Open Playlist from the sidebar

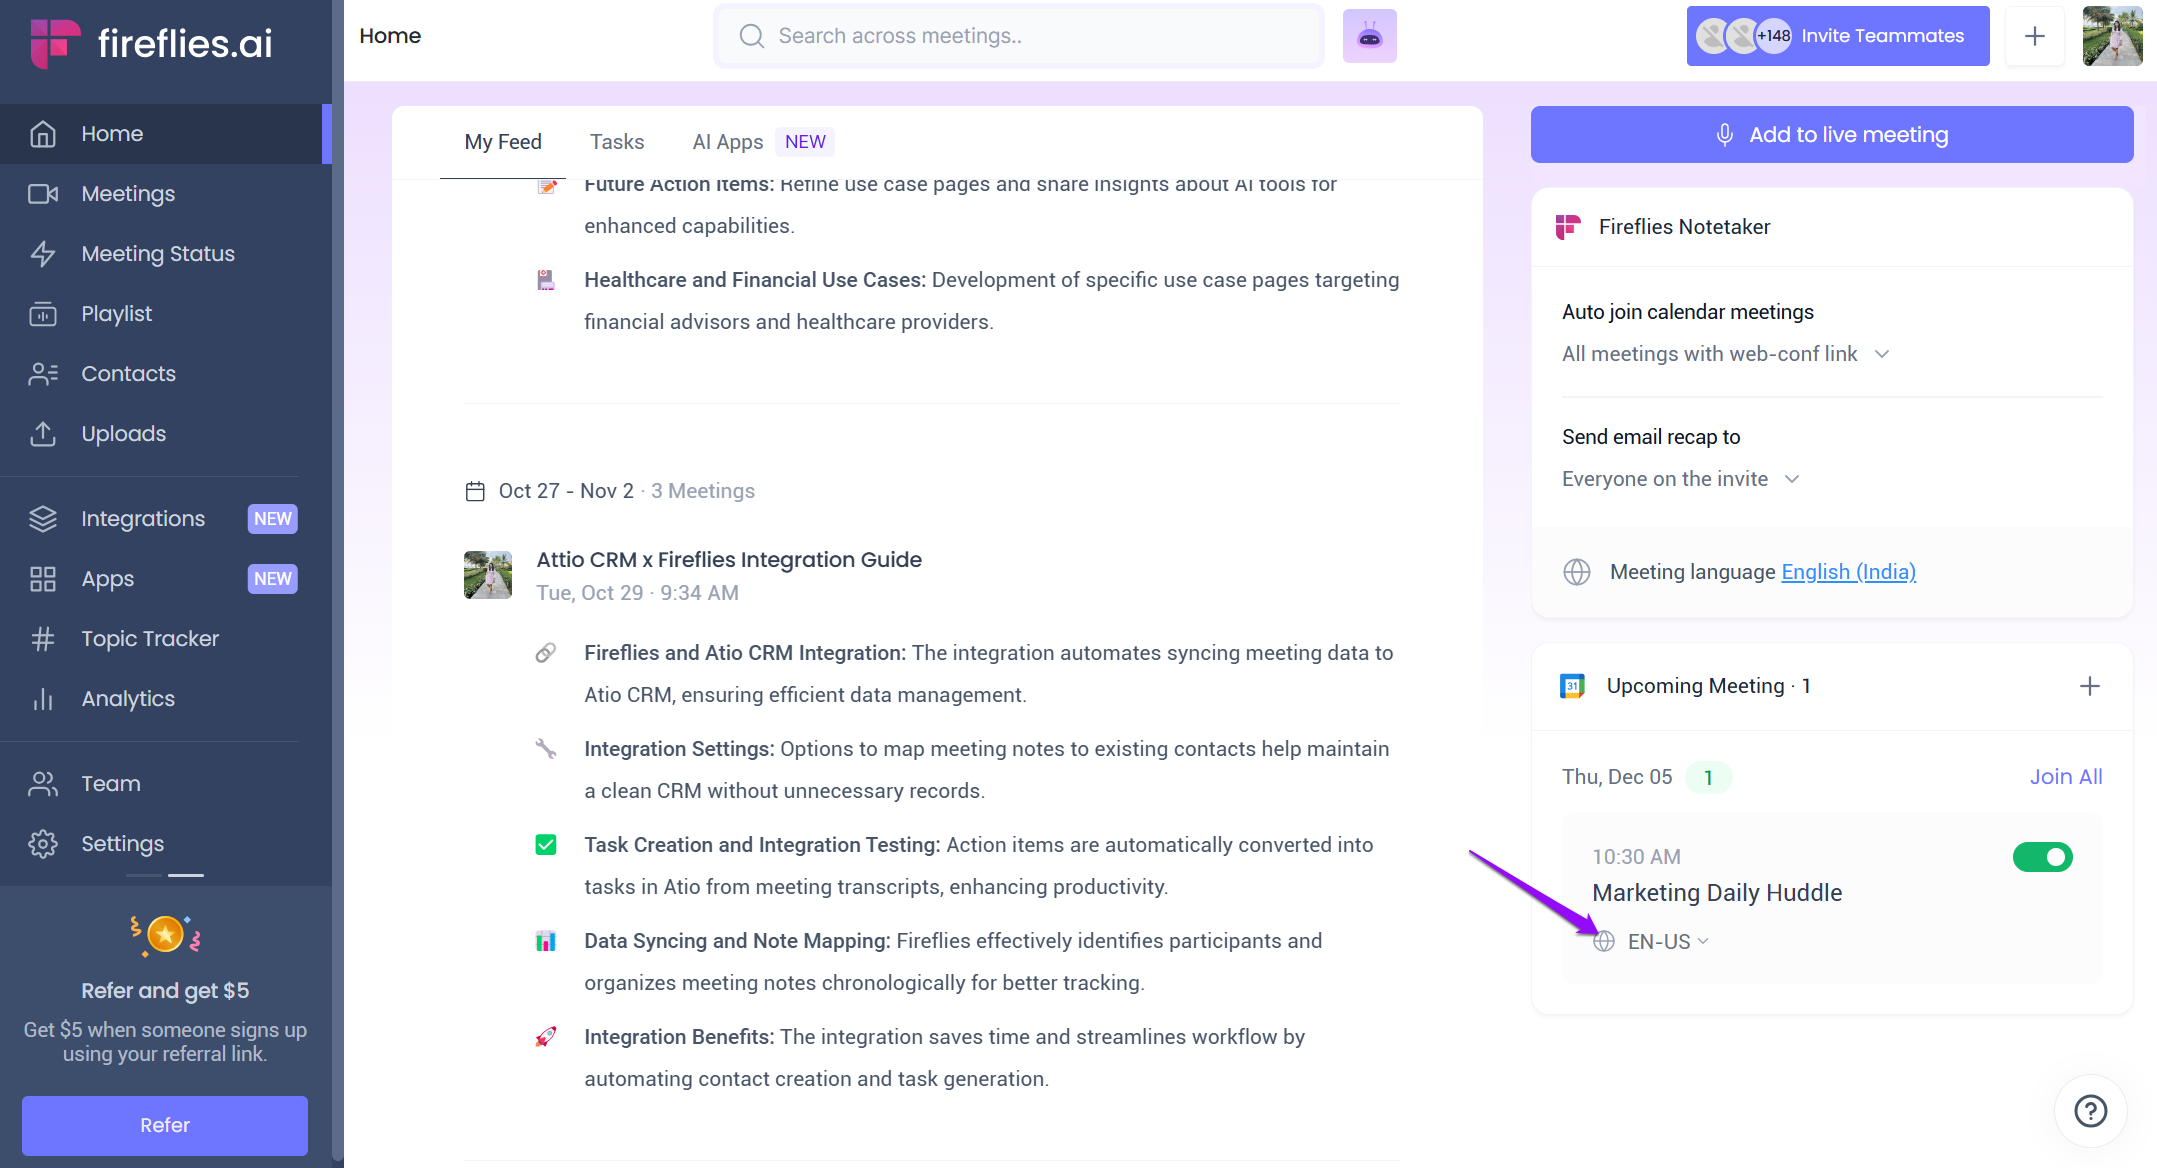tap(116, 314)
